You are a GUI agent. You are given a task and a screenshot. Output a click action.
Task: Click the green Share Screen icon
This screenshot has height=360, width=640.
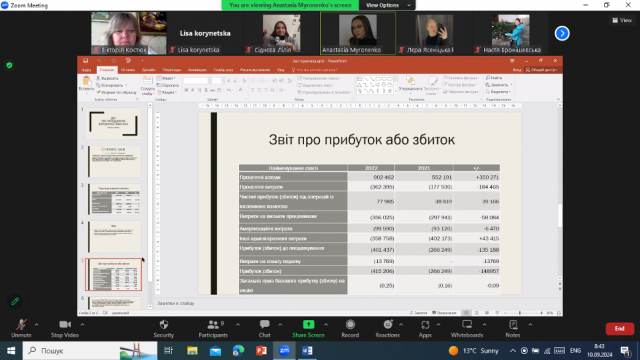(309, 324)
